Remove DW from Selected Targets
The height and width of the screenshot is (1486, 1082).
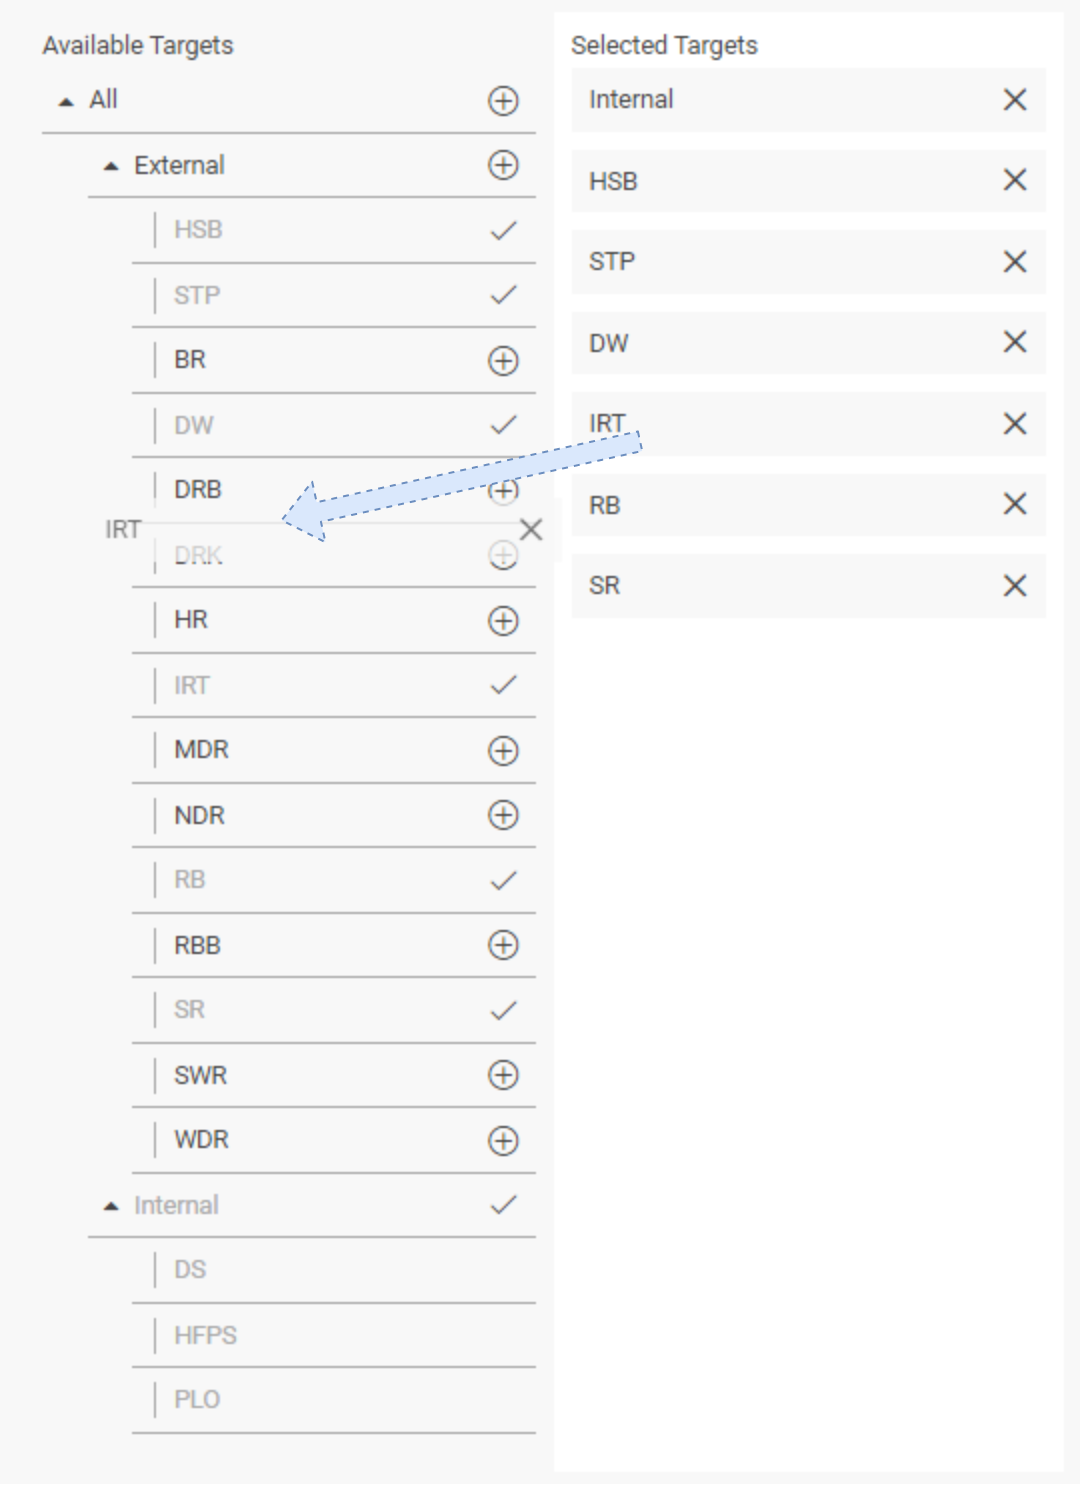click(x=1014, y=342)
